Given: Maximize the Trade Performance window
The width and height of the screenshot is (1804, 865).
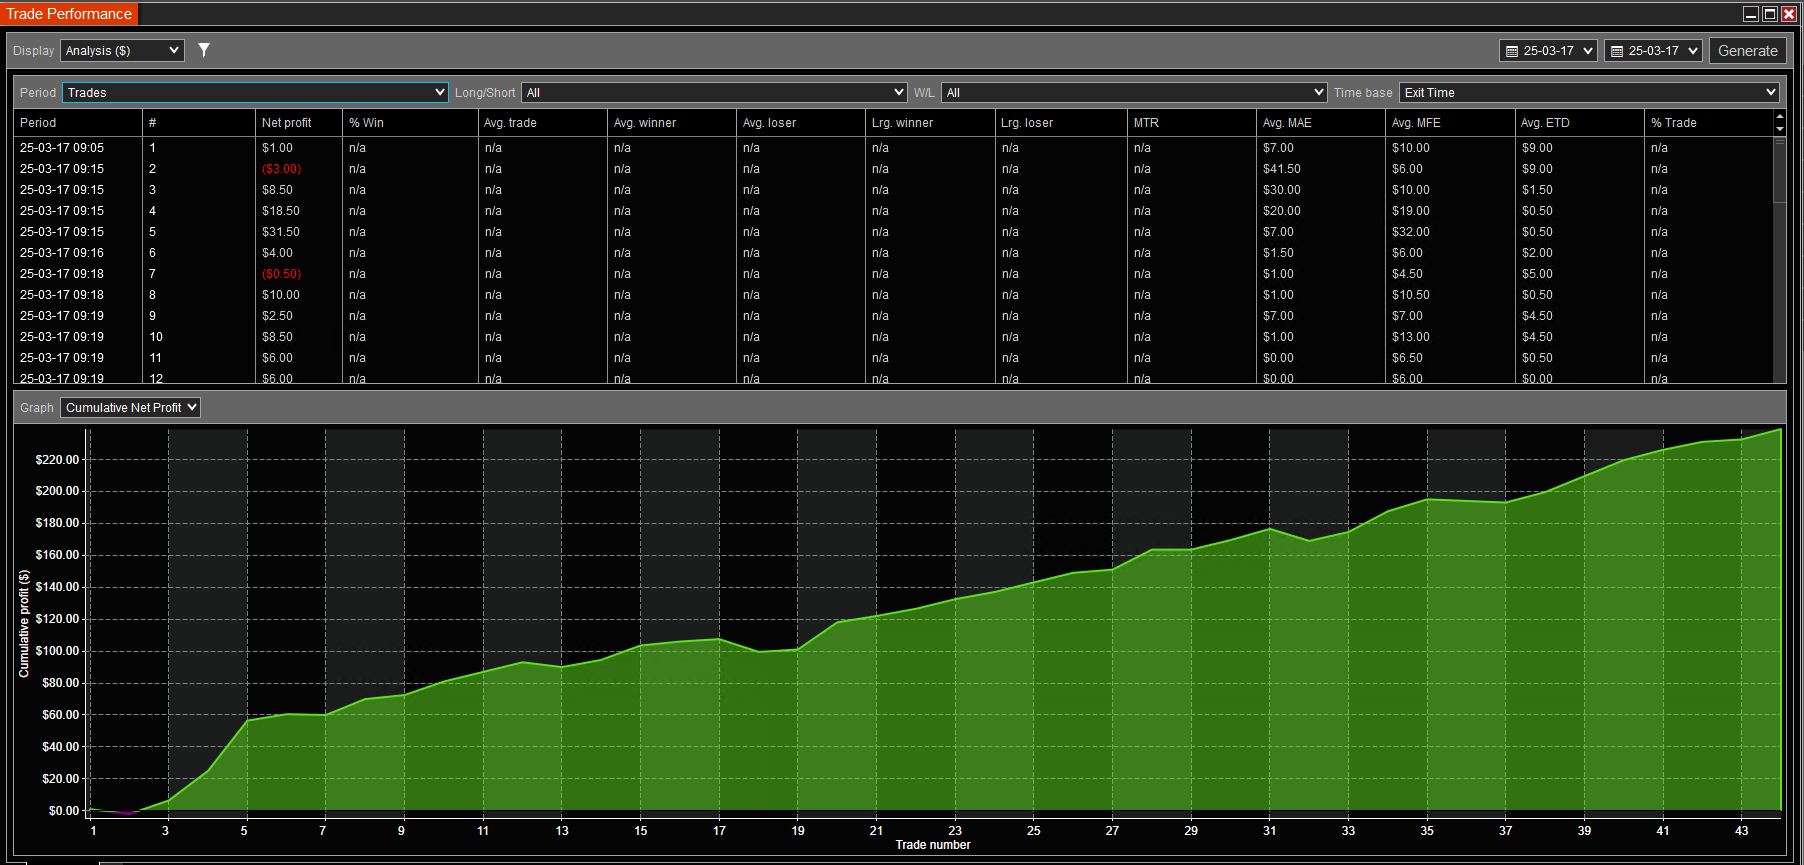Looking at the screenshot, I should [1770, 14].
